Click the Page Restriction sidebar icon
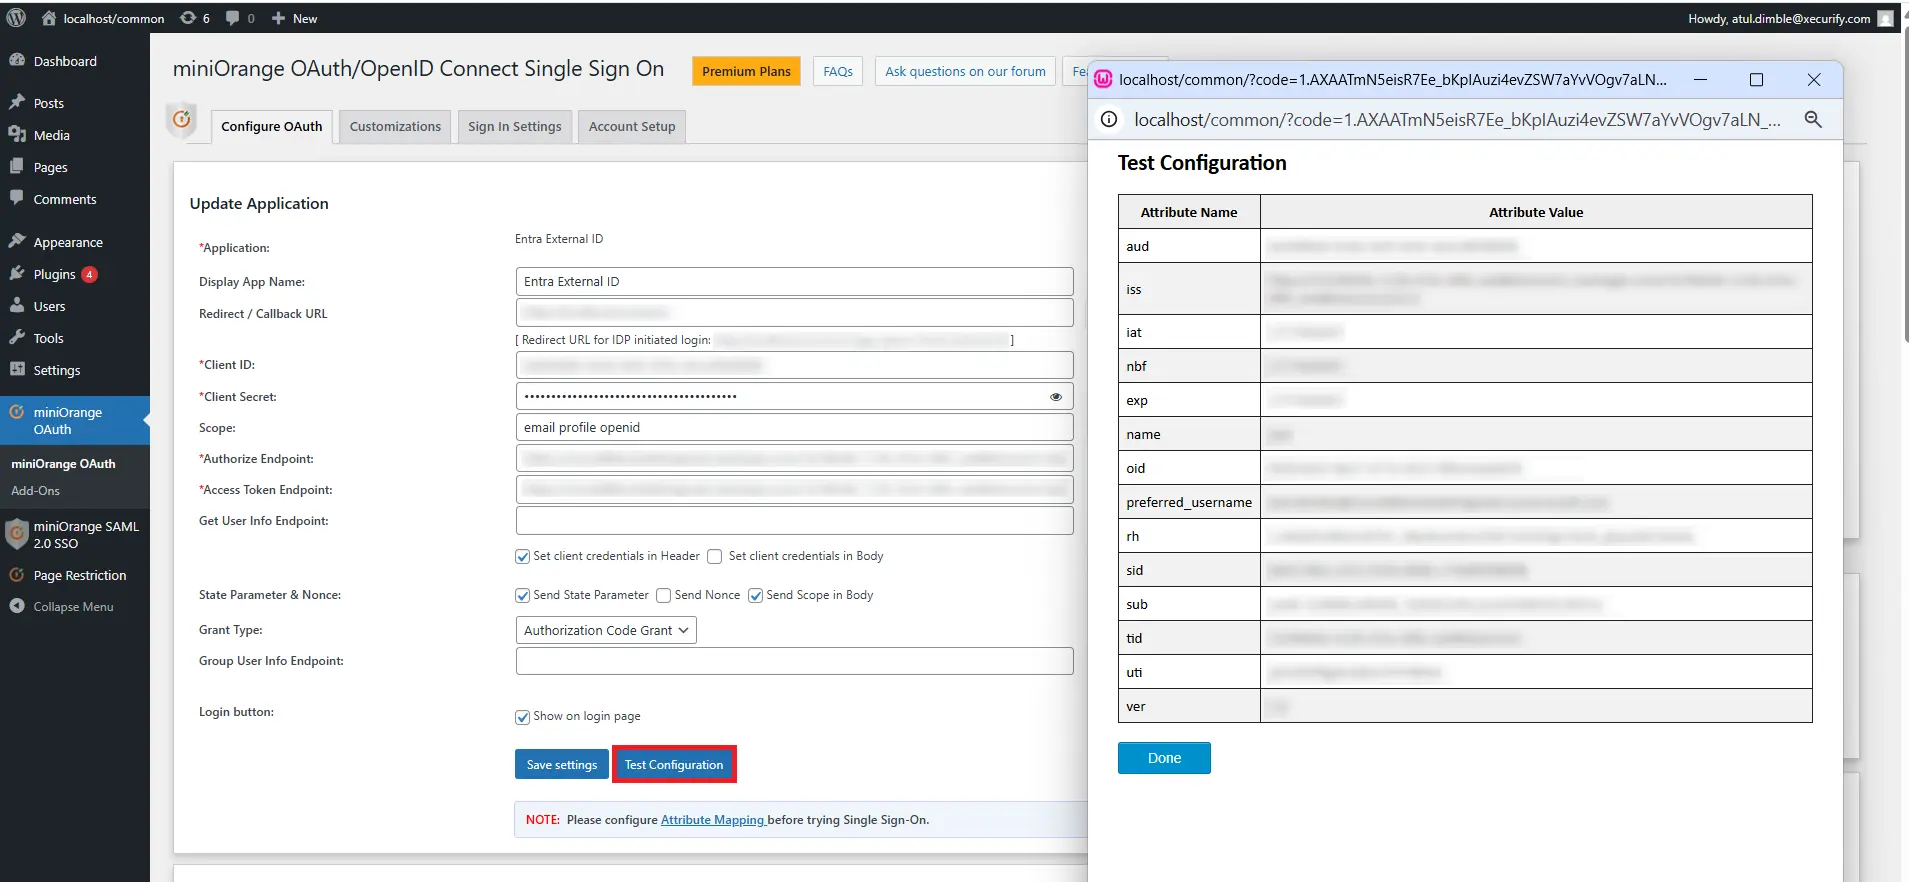The image size is (1909, 882). coord(17,575)
